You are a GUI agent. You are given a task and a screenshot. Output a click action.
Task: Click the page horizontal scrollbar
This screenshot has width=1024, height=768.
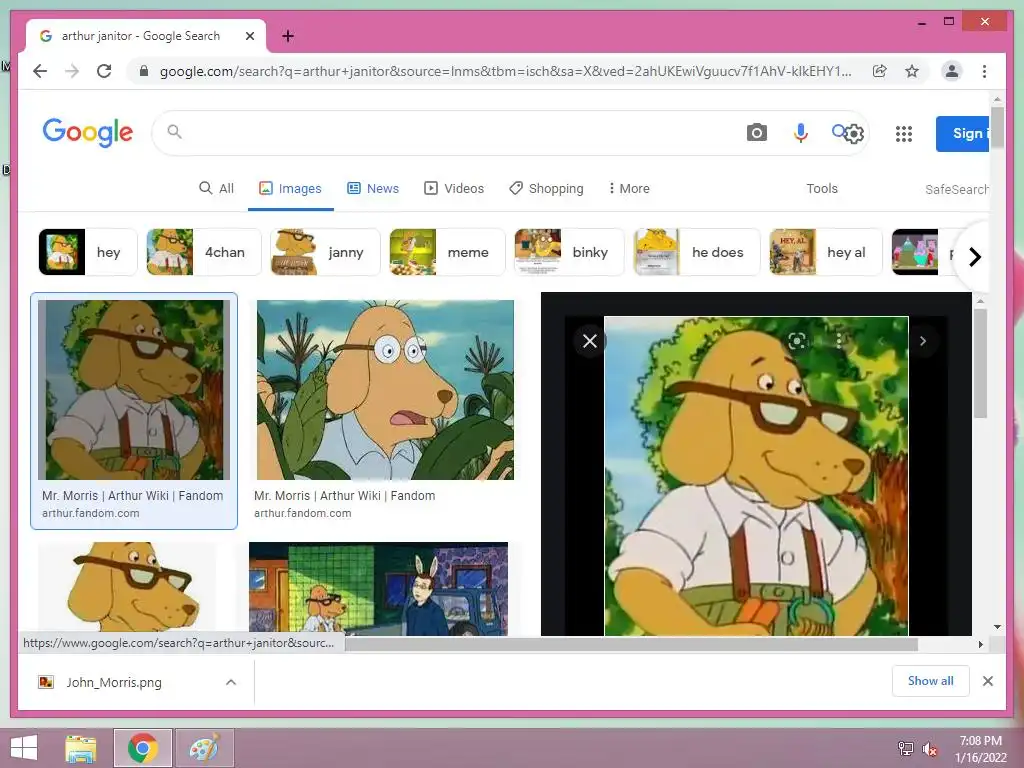click(x=631, y=645)
